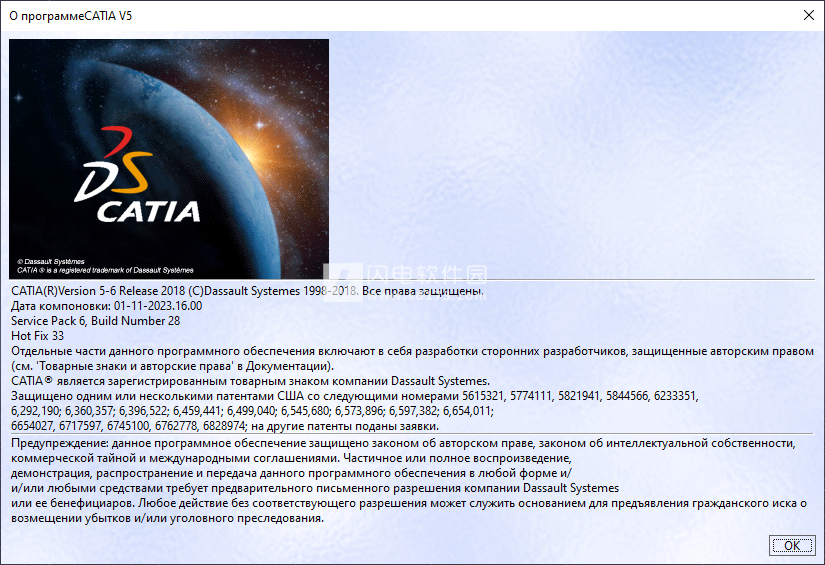Close the About CATIA V5 dialog
Screen dimensions: 825x565
[x=809, y=15]
